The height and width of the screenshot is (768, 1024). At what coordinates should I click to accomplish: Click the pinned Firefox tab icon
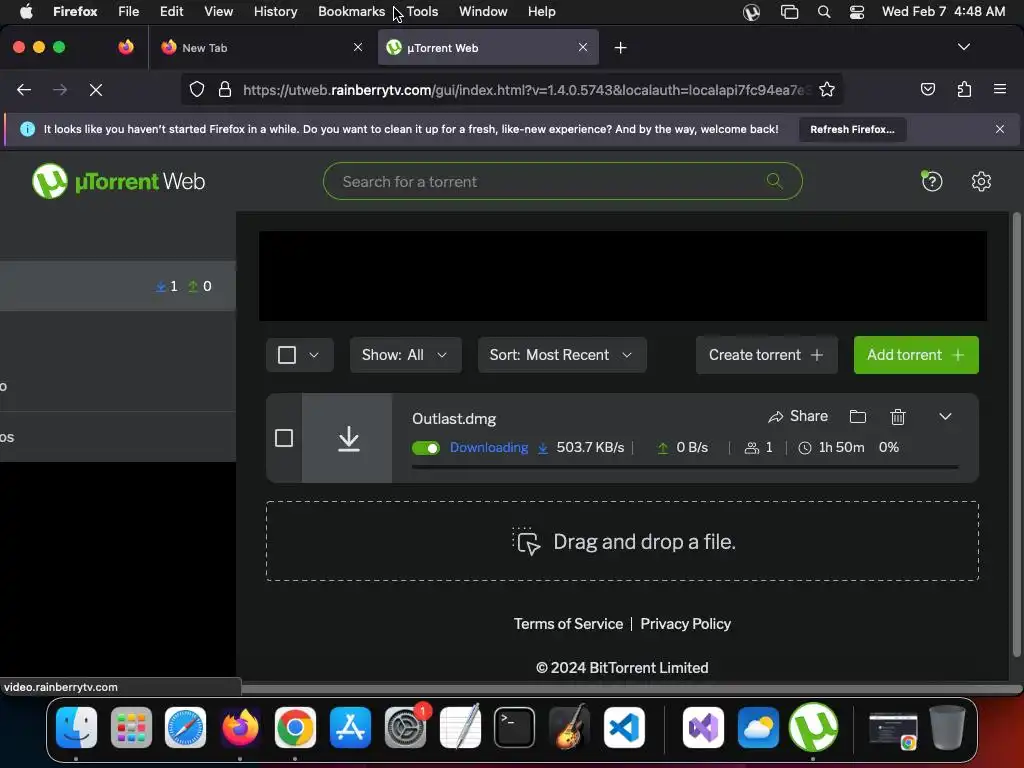[x=126, y=47]
